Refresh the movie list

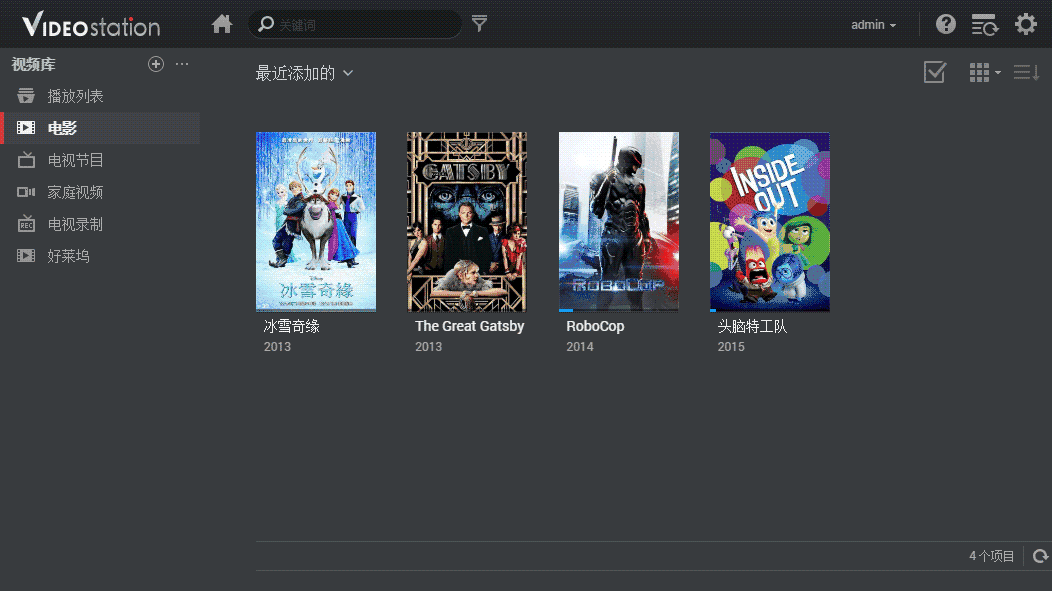[1040, 556]
